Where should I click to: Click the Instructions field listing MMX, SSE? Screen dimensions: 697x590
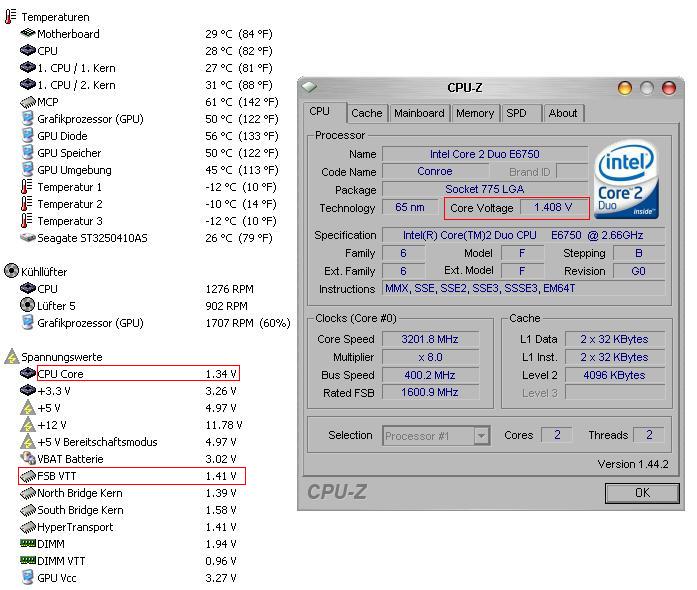pos(524,289)
